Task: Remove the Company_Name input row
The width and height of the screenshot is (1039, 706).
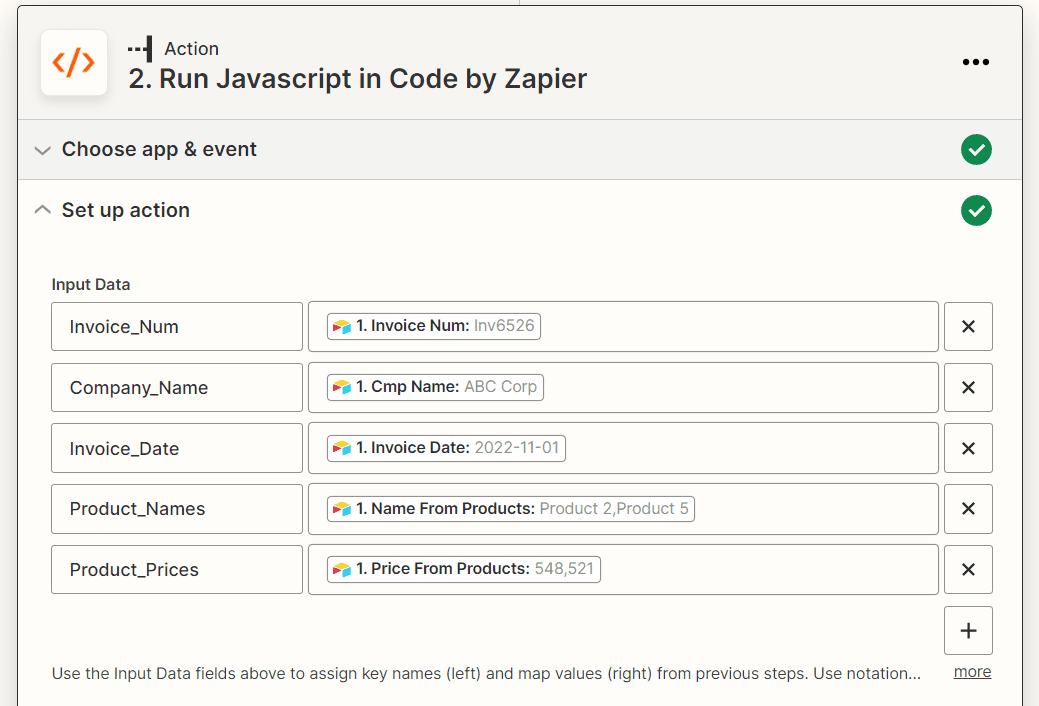Action: (x=968, y=387)
